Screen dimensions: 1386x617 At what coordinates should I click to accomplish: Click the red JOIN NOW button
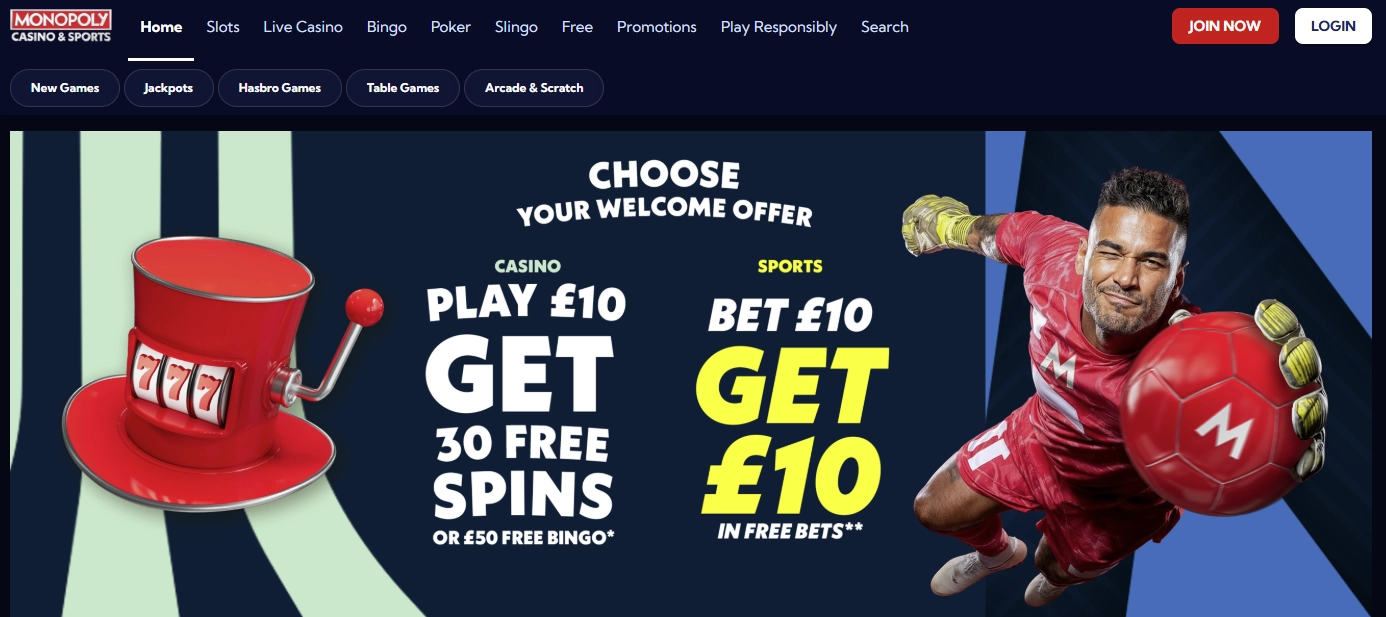tap(1225, 26)
